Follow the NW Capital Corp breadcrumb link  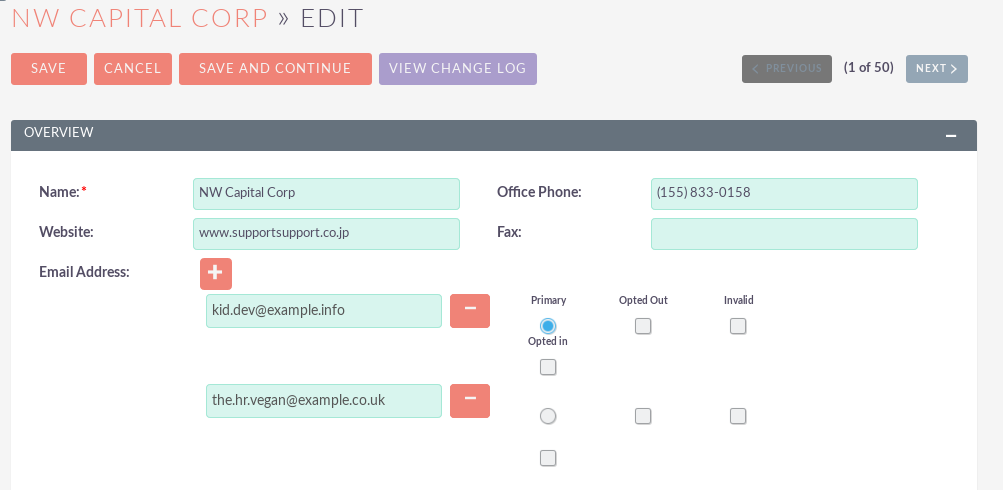(x=140, y=18)
